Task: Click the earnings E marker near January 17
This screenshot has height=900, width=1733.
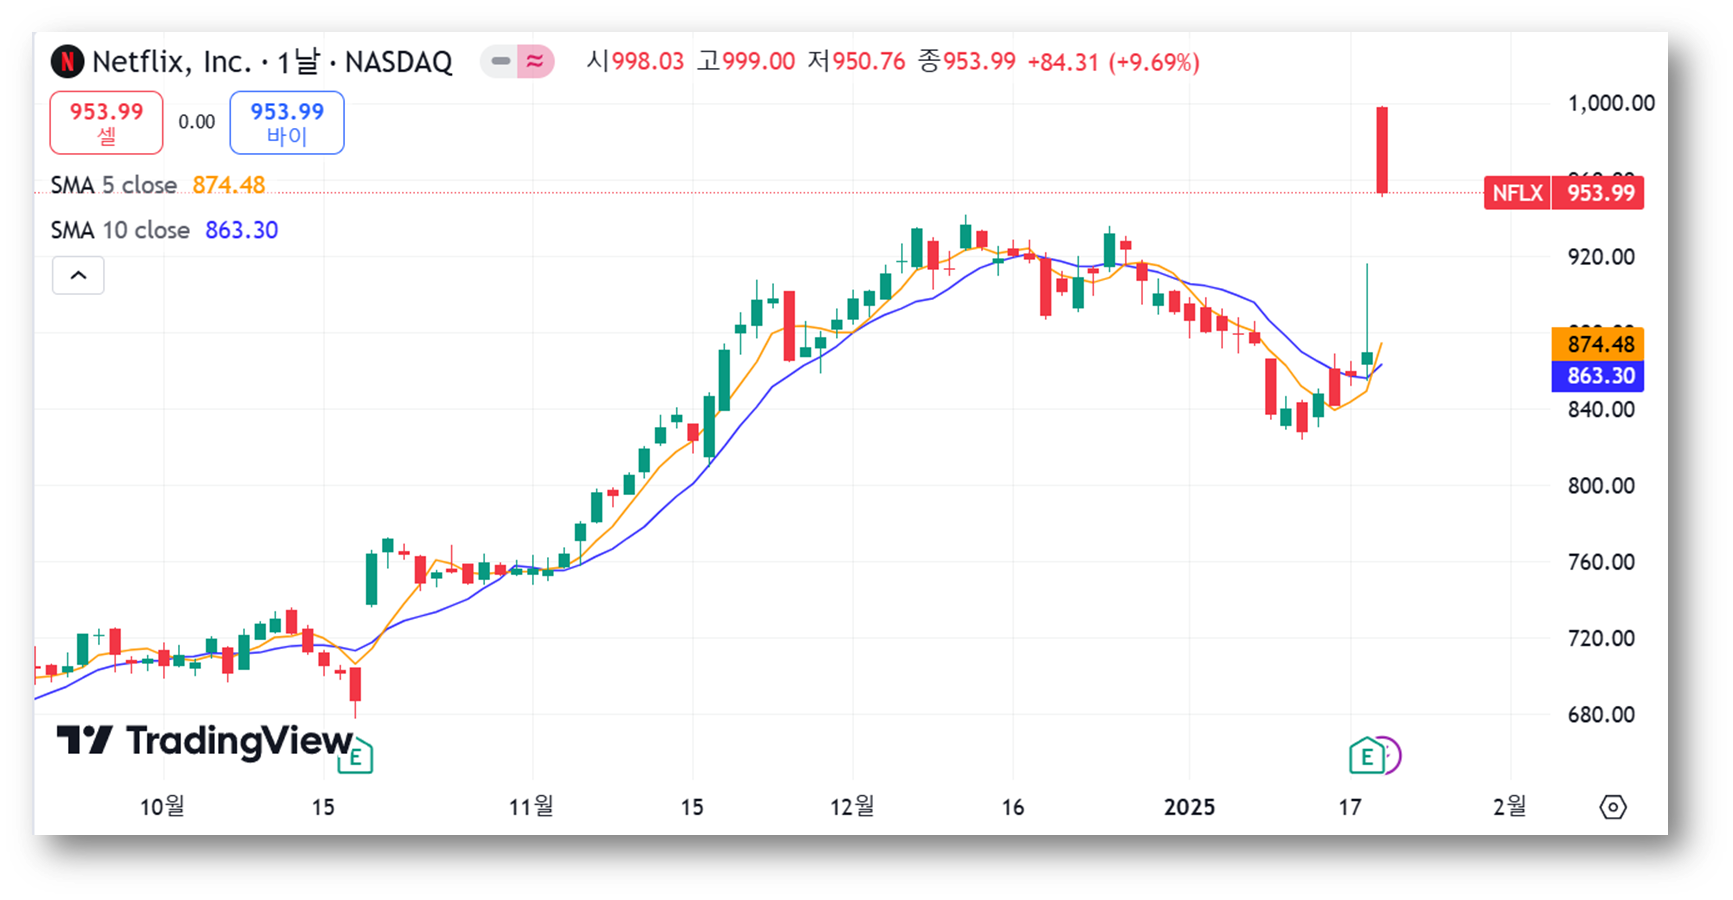Action: 1366,756
